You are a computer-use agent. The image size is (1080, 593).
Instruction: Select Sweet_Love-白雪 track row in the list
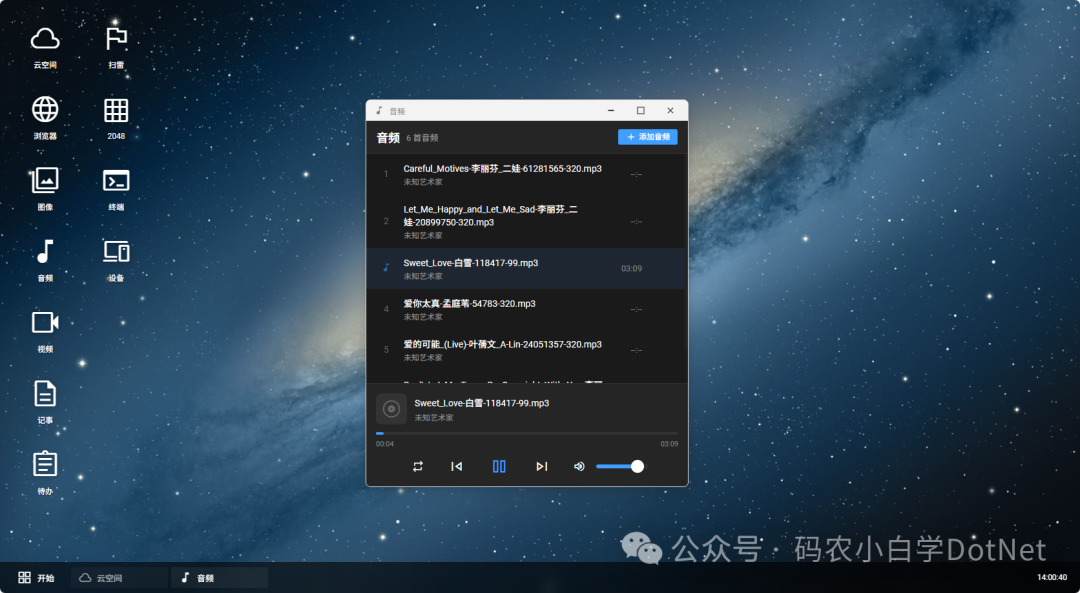(x=527, y=269)
